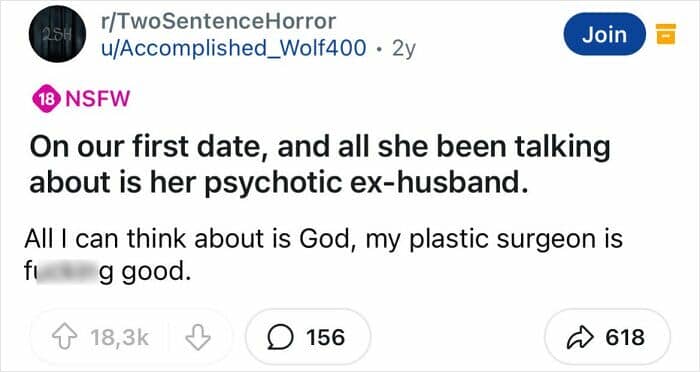Open the post titled 'On our first date'

click(x=320, y=165)
